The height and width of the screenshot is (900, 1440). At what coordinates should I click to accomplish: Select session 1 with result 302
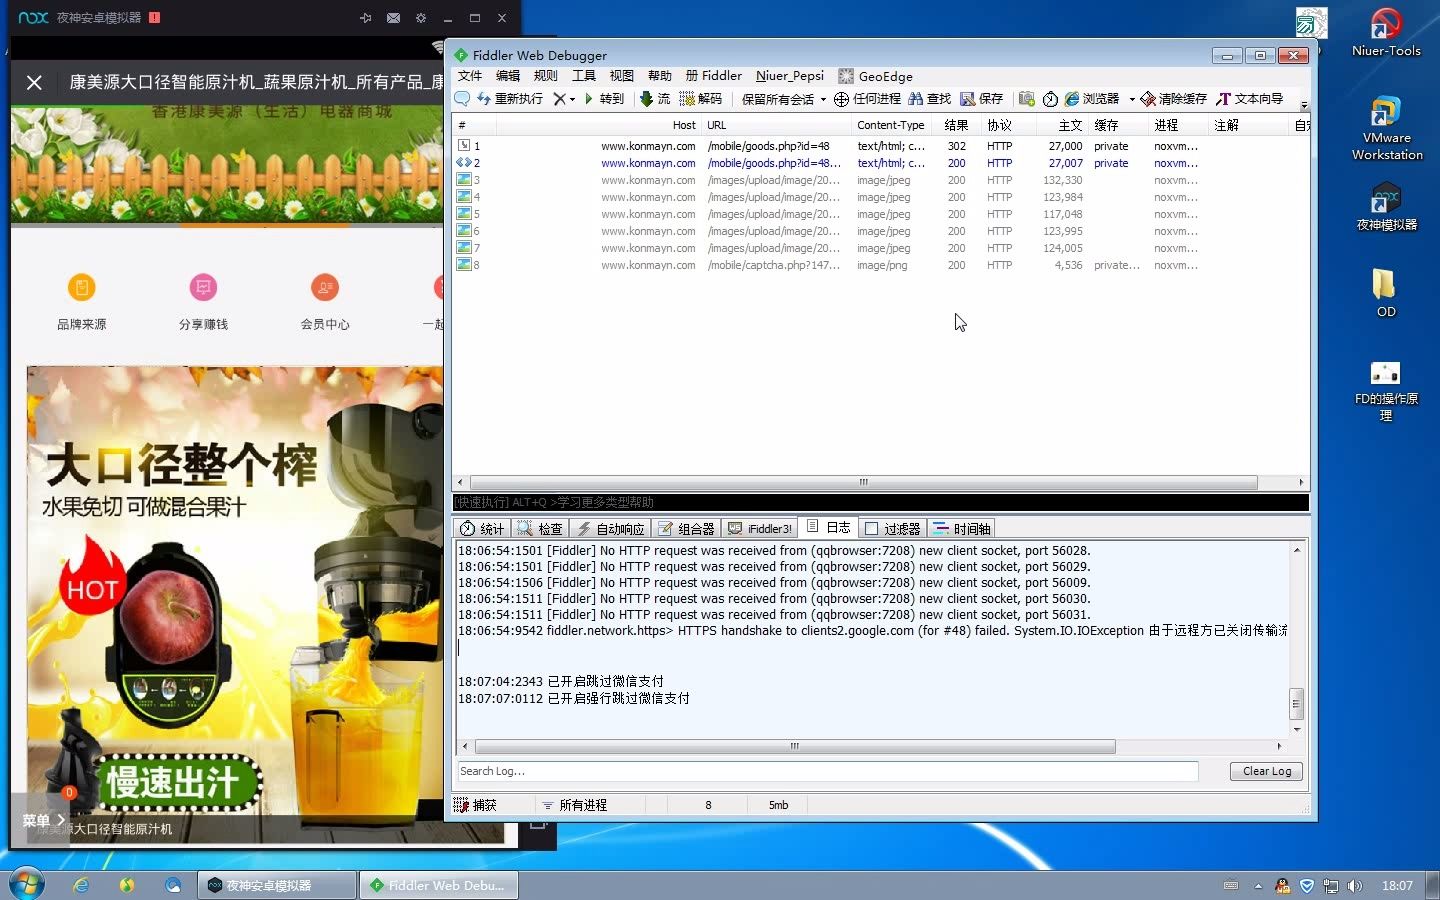pos(880,146)
